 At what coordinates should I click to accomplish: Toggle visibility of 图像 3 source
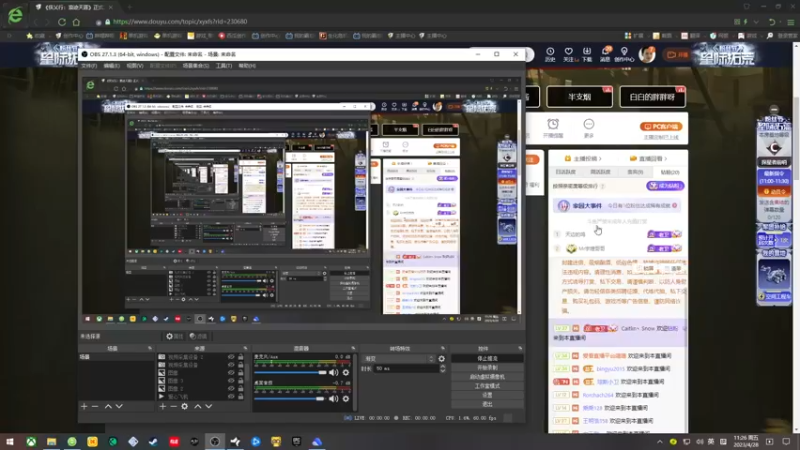[231, 381]
